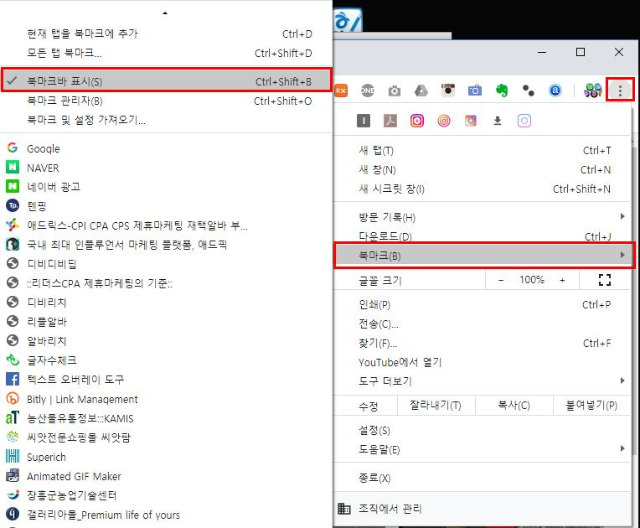The height and width of the screenshot is (528, 640).
Task: Increase zoom with the plus button
Action: tap(562, 280)
